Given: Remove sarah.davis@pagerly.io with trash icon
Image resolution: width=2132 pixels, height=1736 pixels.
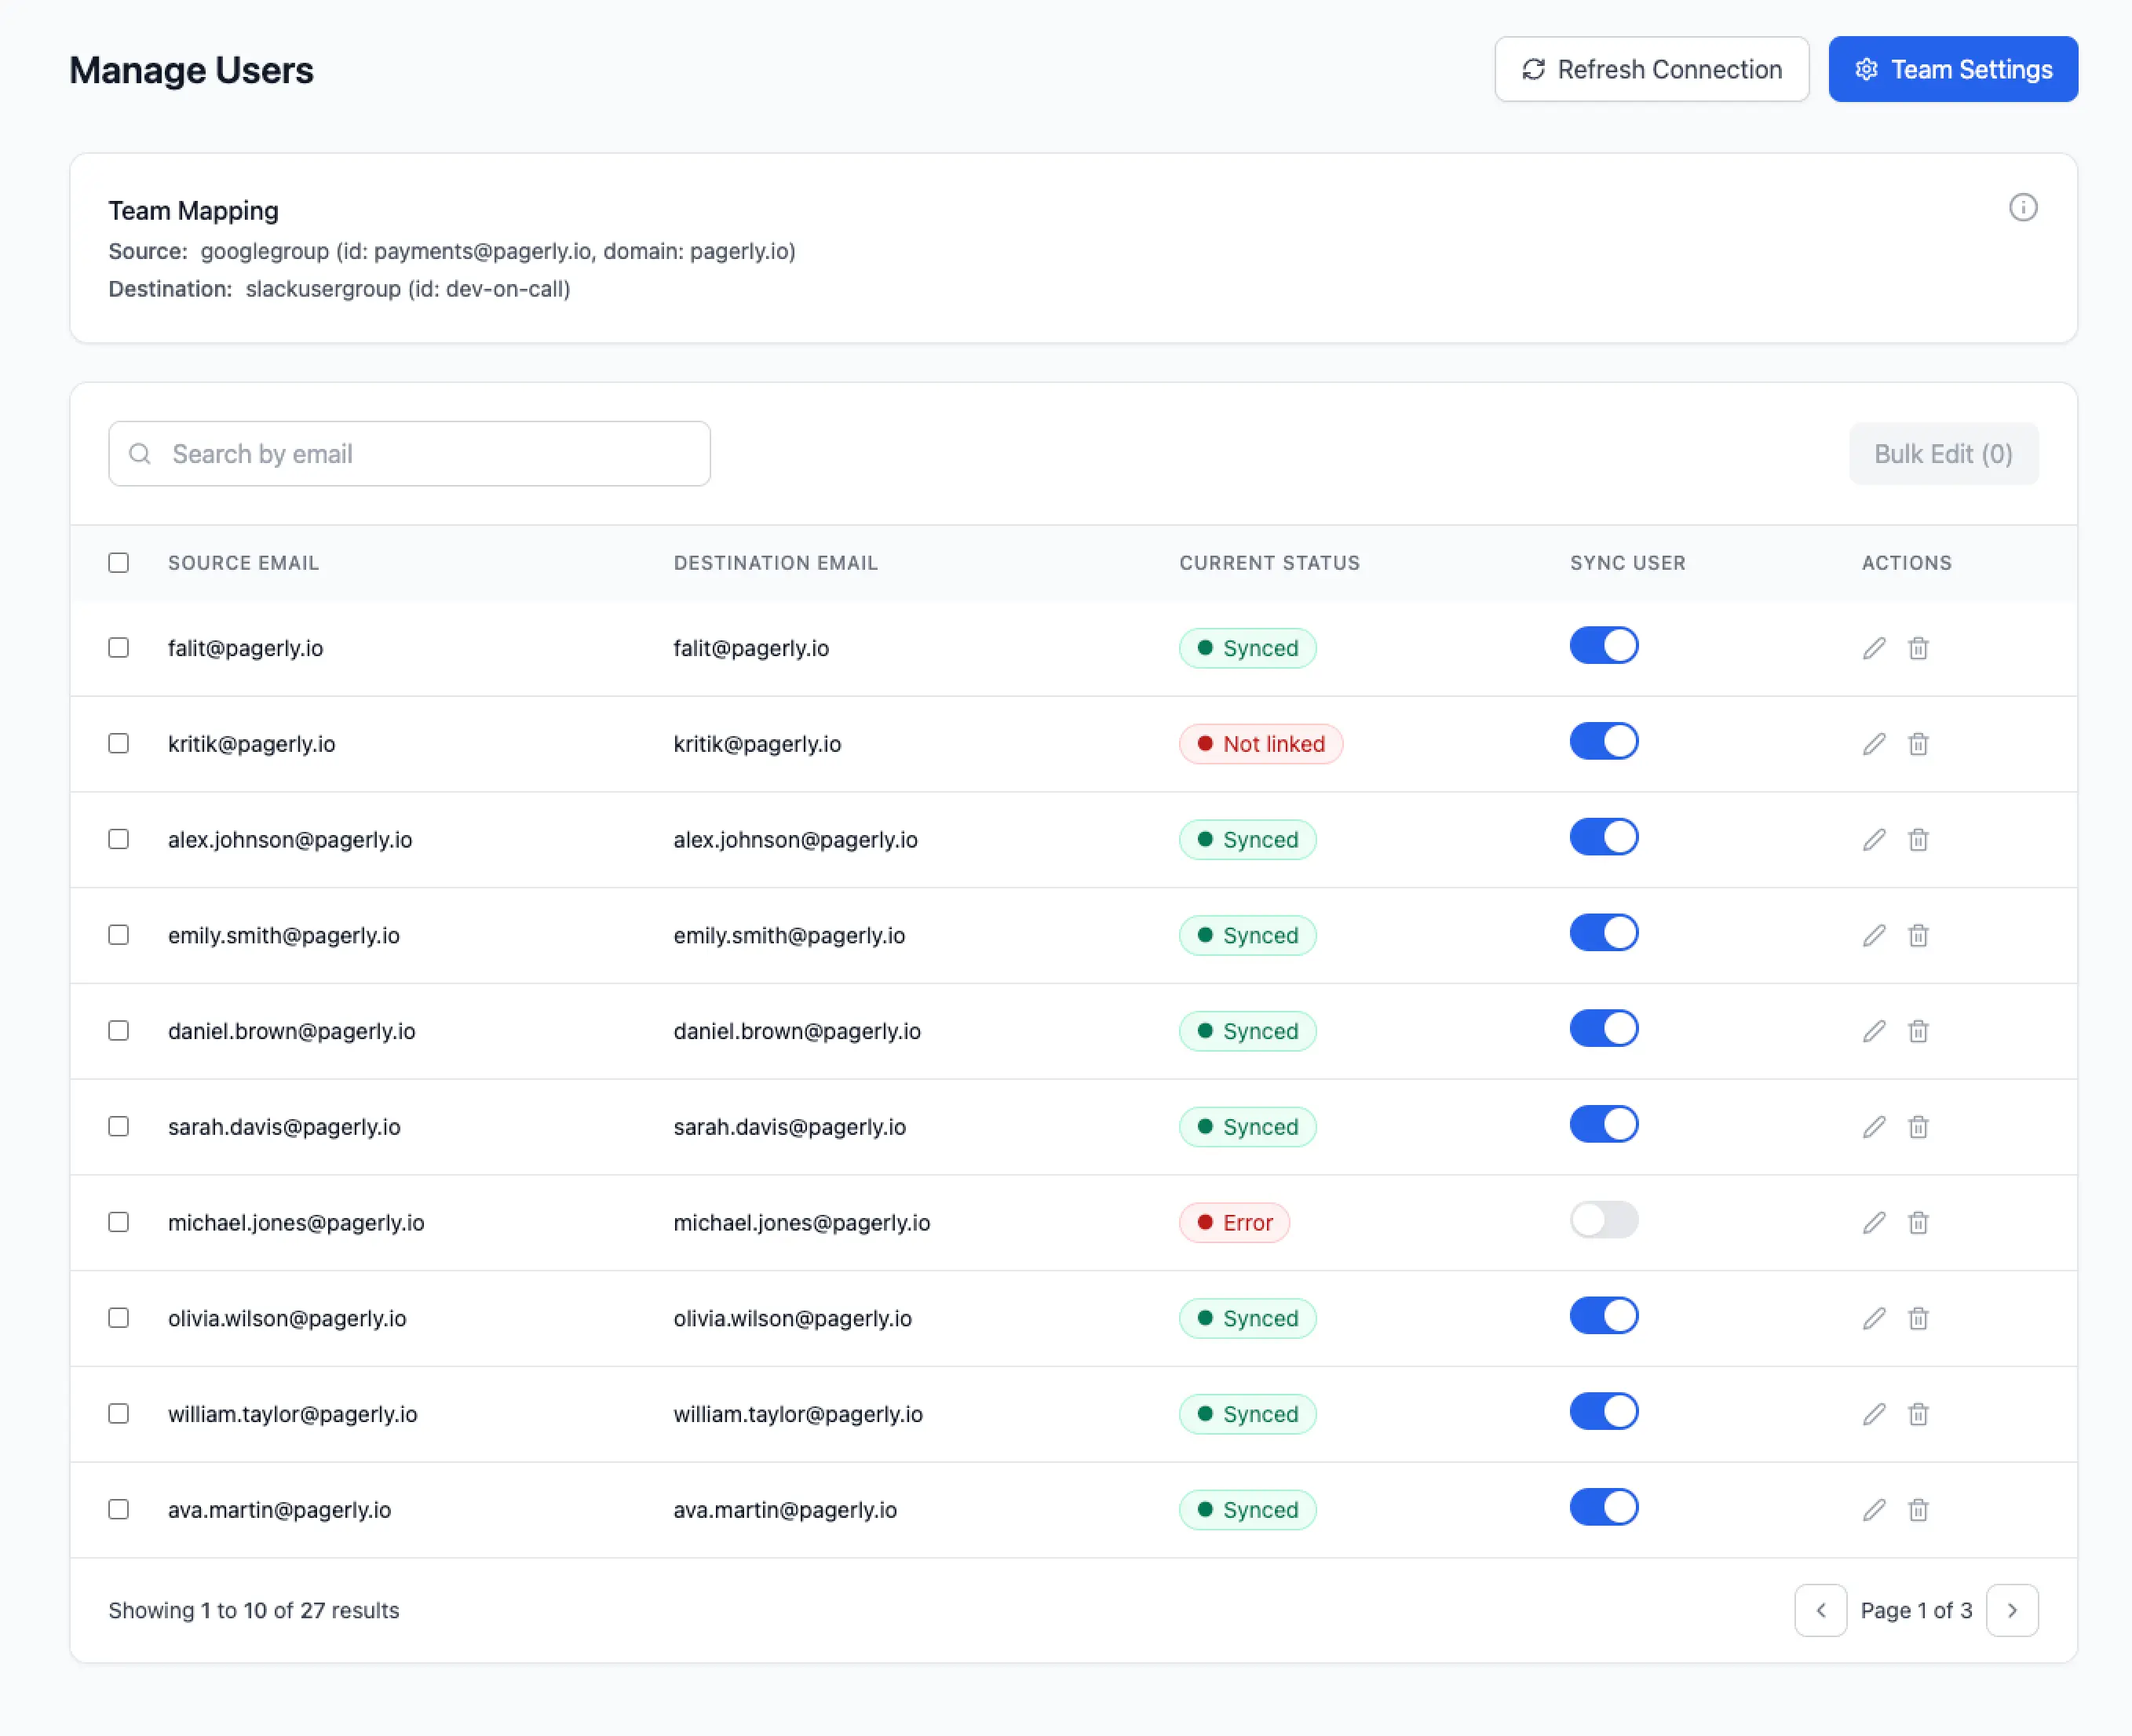Looking at the screenshot, I should click(1917, 1127).
